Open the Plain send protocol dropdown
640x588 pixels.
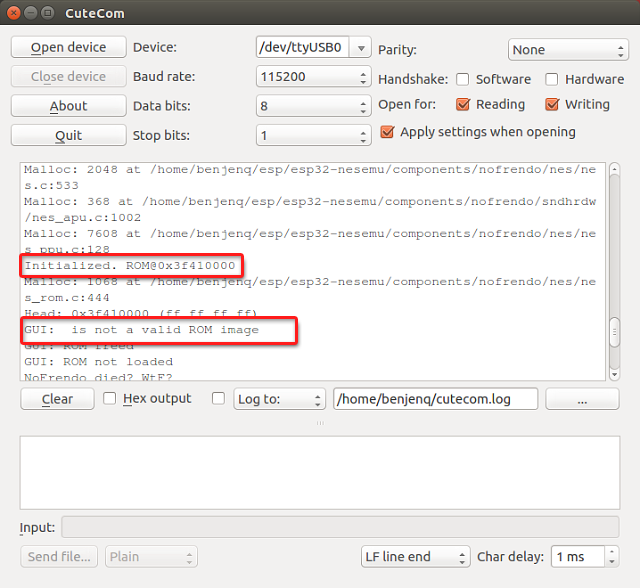151,557
